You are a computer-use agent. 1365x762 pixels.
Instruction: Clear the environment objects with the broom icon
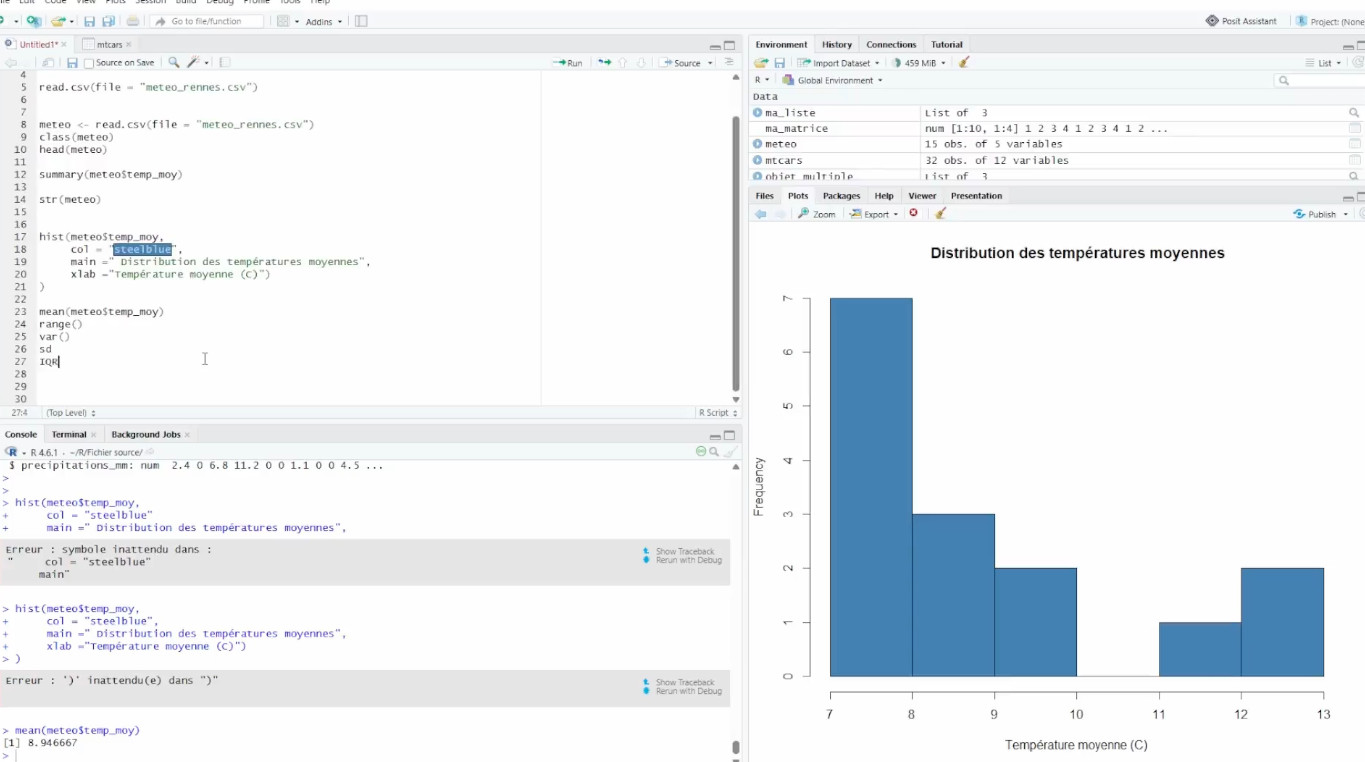(x=964, y=63)
